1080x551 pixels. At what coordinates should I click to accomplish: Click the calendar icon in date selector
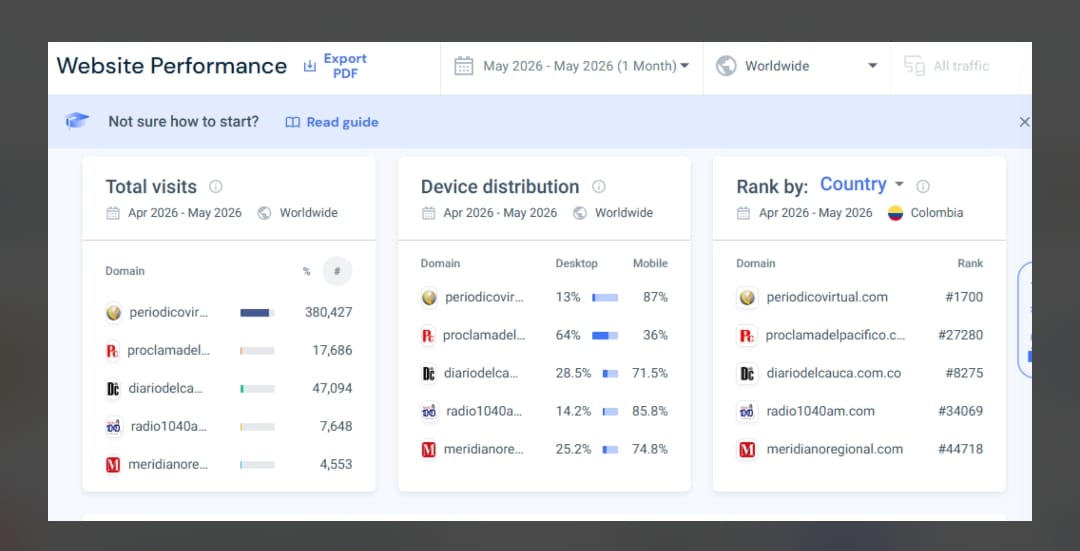pyautogui.click(x=464, y=66)
